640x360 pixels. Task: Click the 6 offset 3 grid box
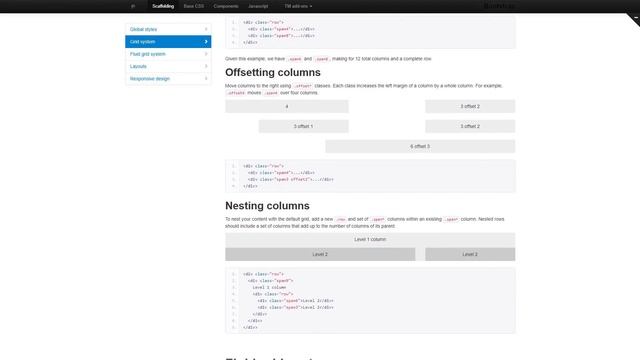click(420, 146)
